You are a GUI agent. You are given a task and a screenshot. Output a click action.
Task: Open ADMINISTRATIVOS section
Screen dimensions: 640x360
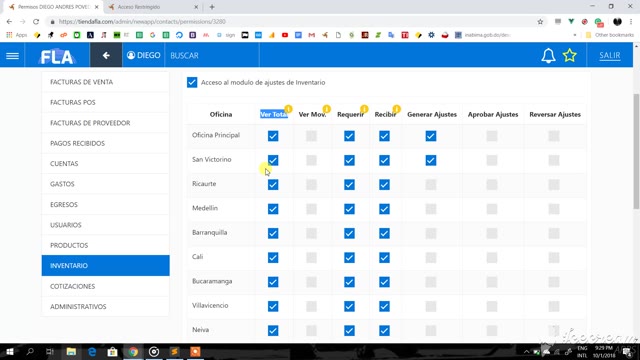[x=105, y=307]
